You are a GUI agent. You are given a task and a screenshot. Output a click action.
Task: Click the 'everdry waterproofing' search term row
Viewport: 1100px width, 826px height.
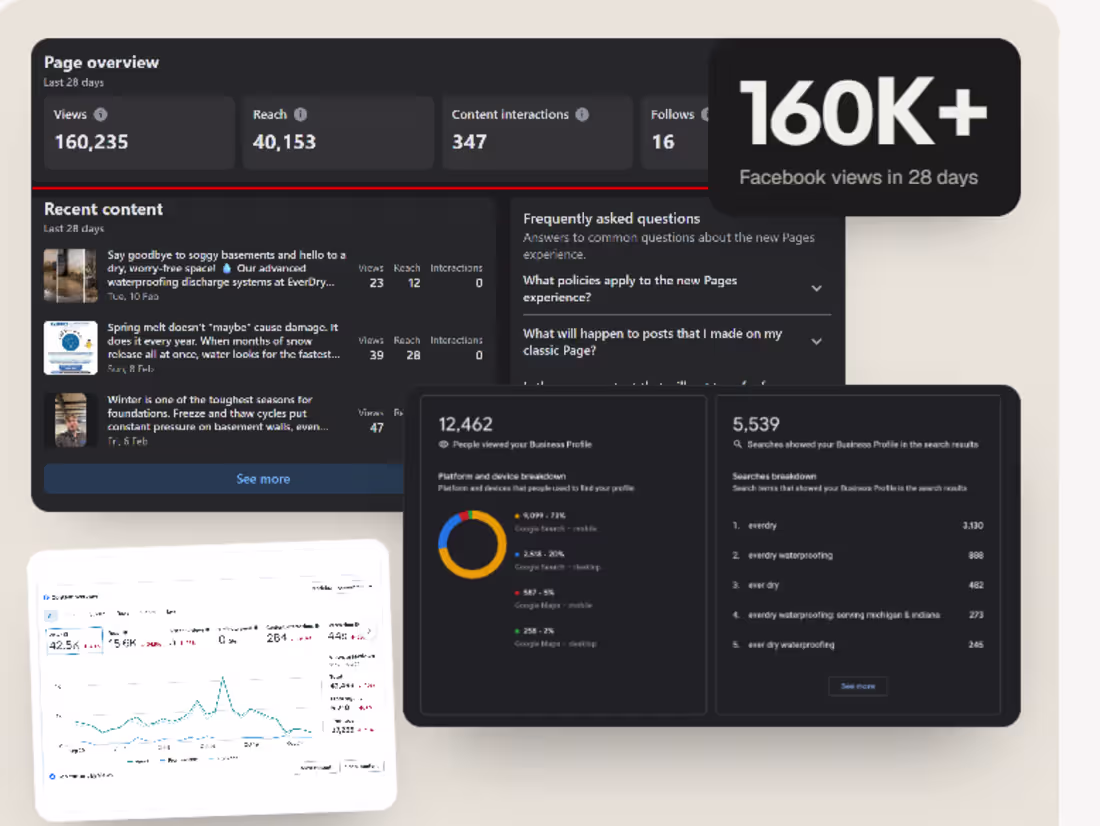point(857,555)
